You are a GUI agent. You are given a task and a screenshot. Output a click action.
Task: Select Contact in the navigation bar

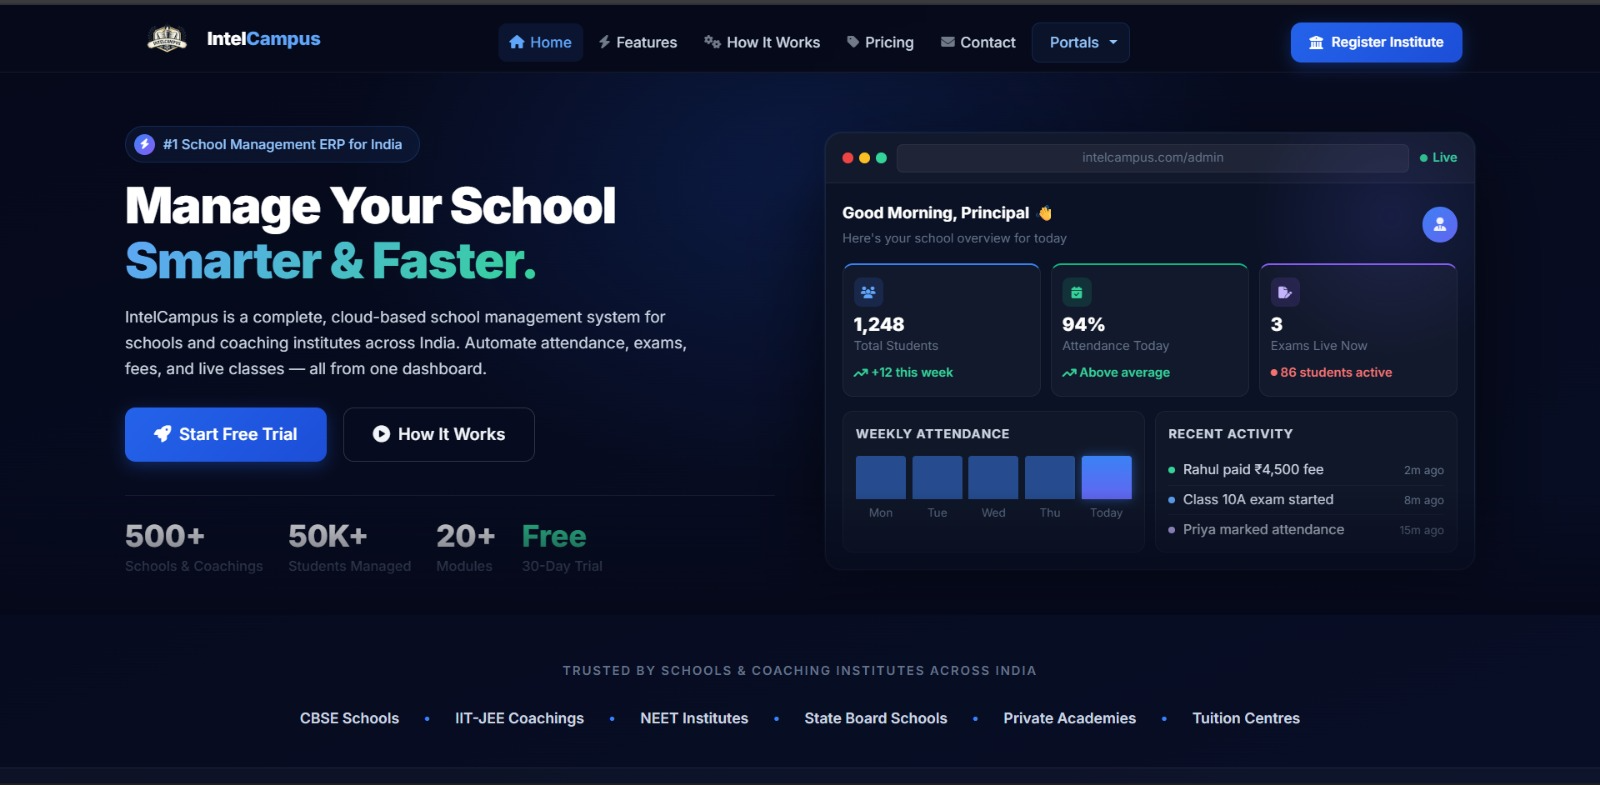978,43
